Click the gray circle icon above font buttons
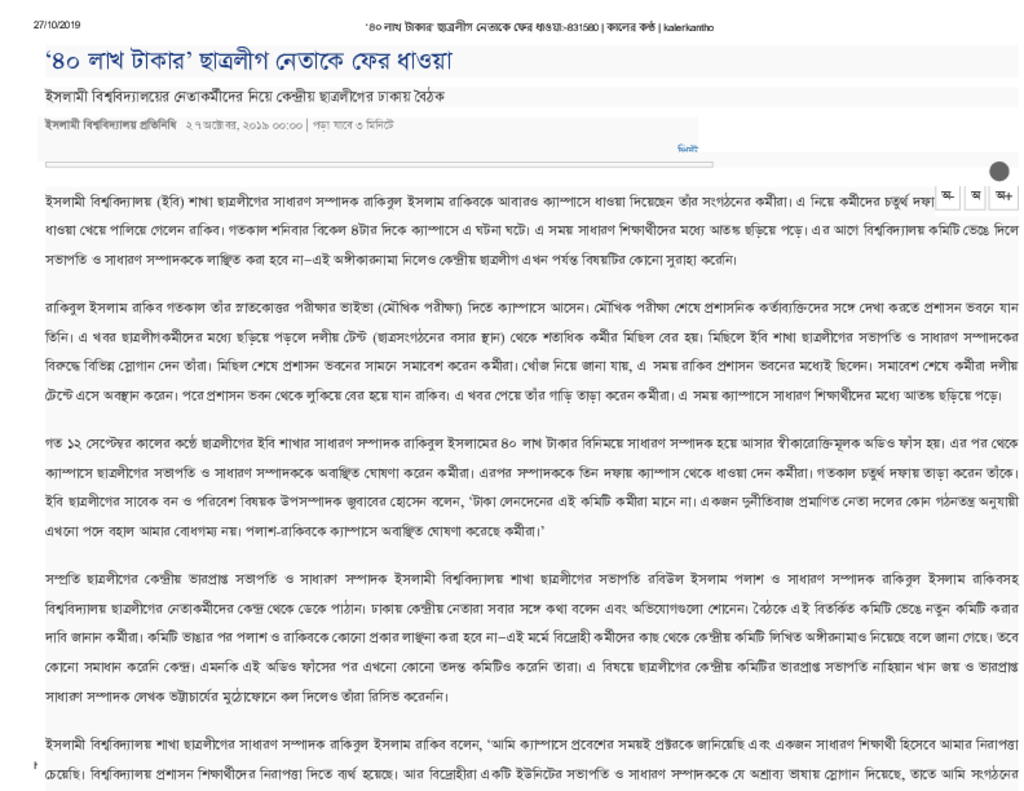The height and width of the screenshot is (791, 1024). [x=998, y=171]
